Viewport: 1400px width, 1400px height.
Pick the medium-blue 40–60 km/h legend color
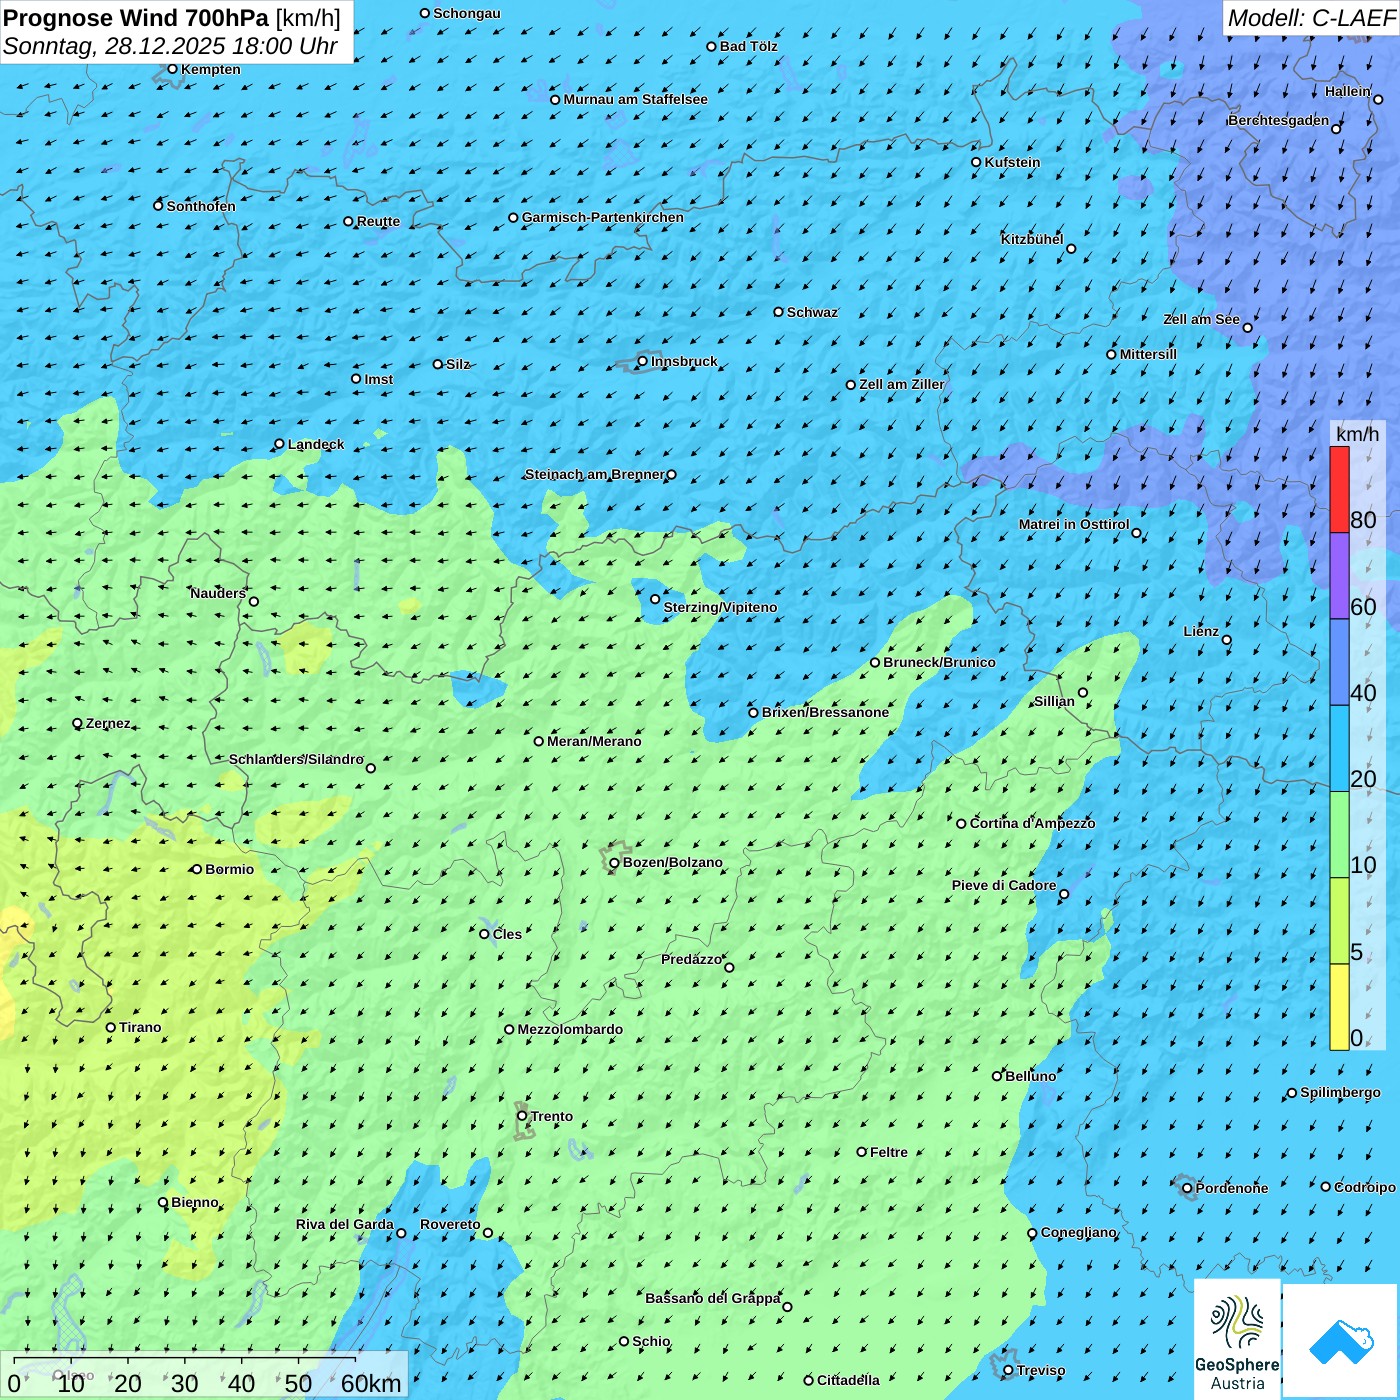tap(1339, 663)
